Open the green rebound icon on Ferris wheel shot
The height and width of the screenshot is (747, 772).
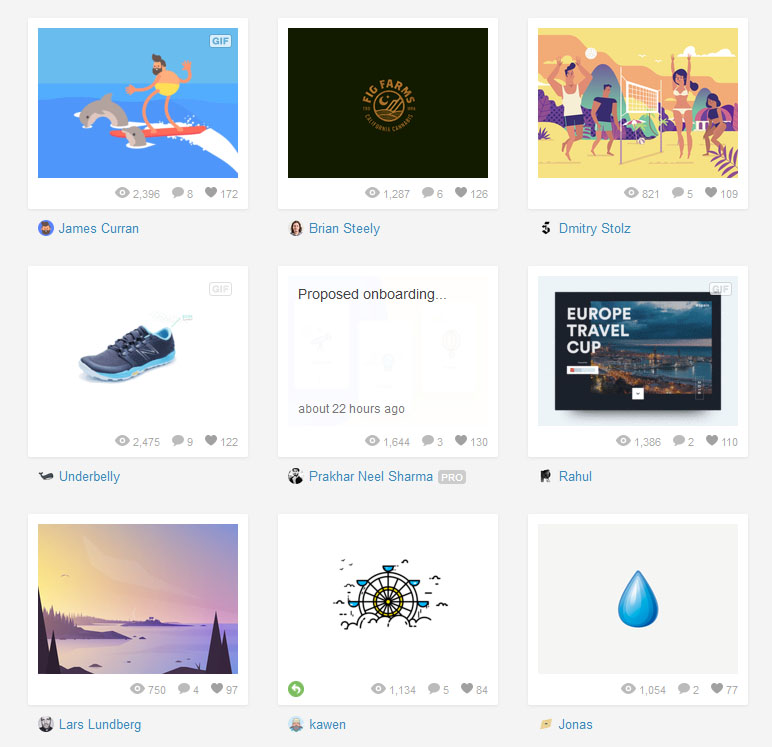point(296,688)
